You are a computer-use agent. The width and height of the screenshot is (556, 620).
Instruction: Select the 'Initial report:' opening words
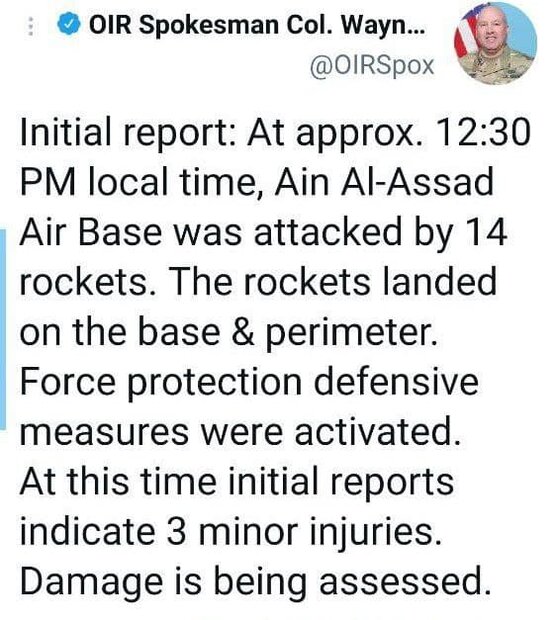pos(129,133)
